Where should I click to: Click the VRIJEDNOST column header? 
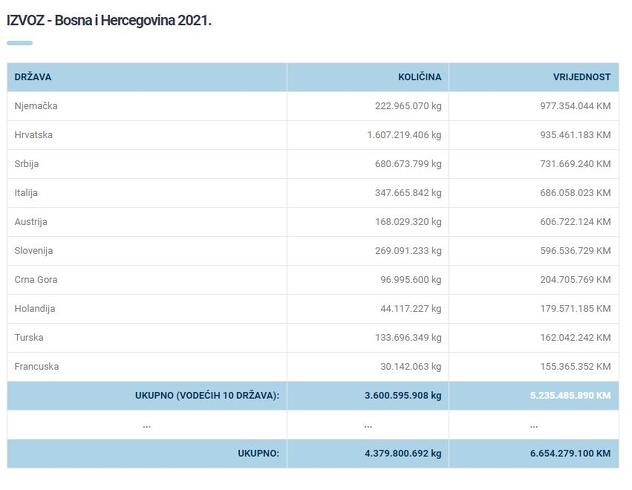point(581,76)
